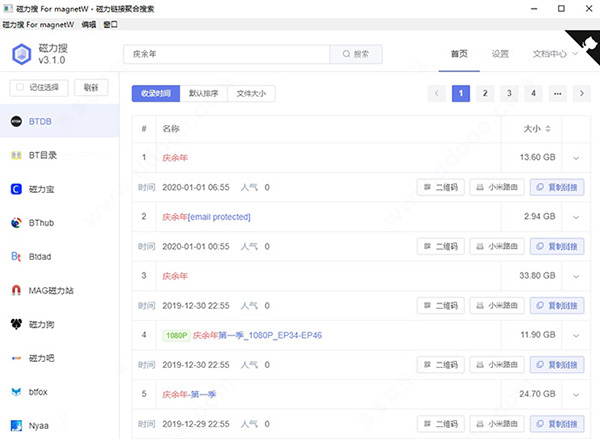Viewport: 600px width, 439px height.
Task: Switch sorting to 文件大小
Action: click(252, 94)
